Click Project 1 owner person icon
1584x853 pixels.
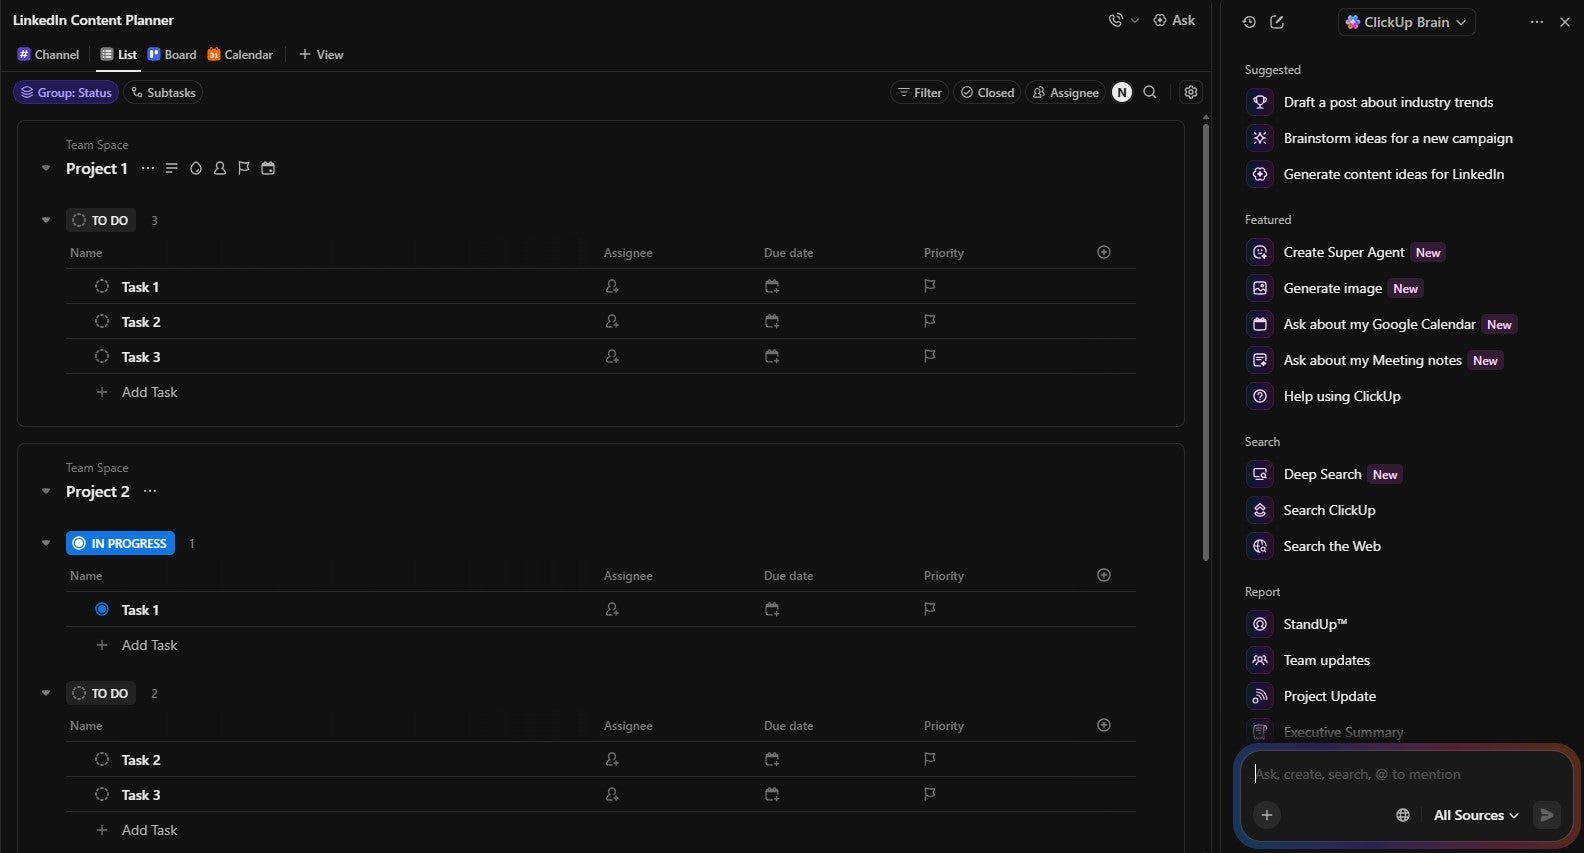(x=220, y=168)
